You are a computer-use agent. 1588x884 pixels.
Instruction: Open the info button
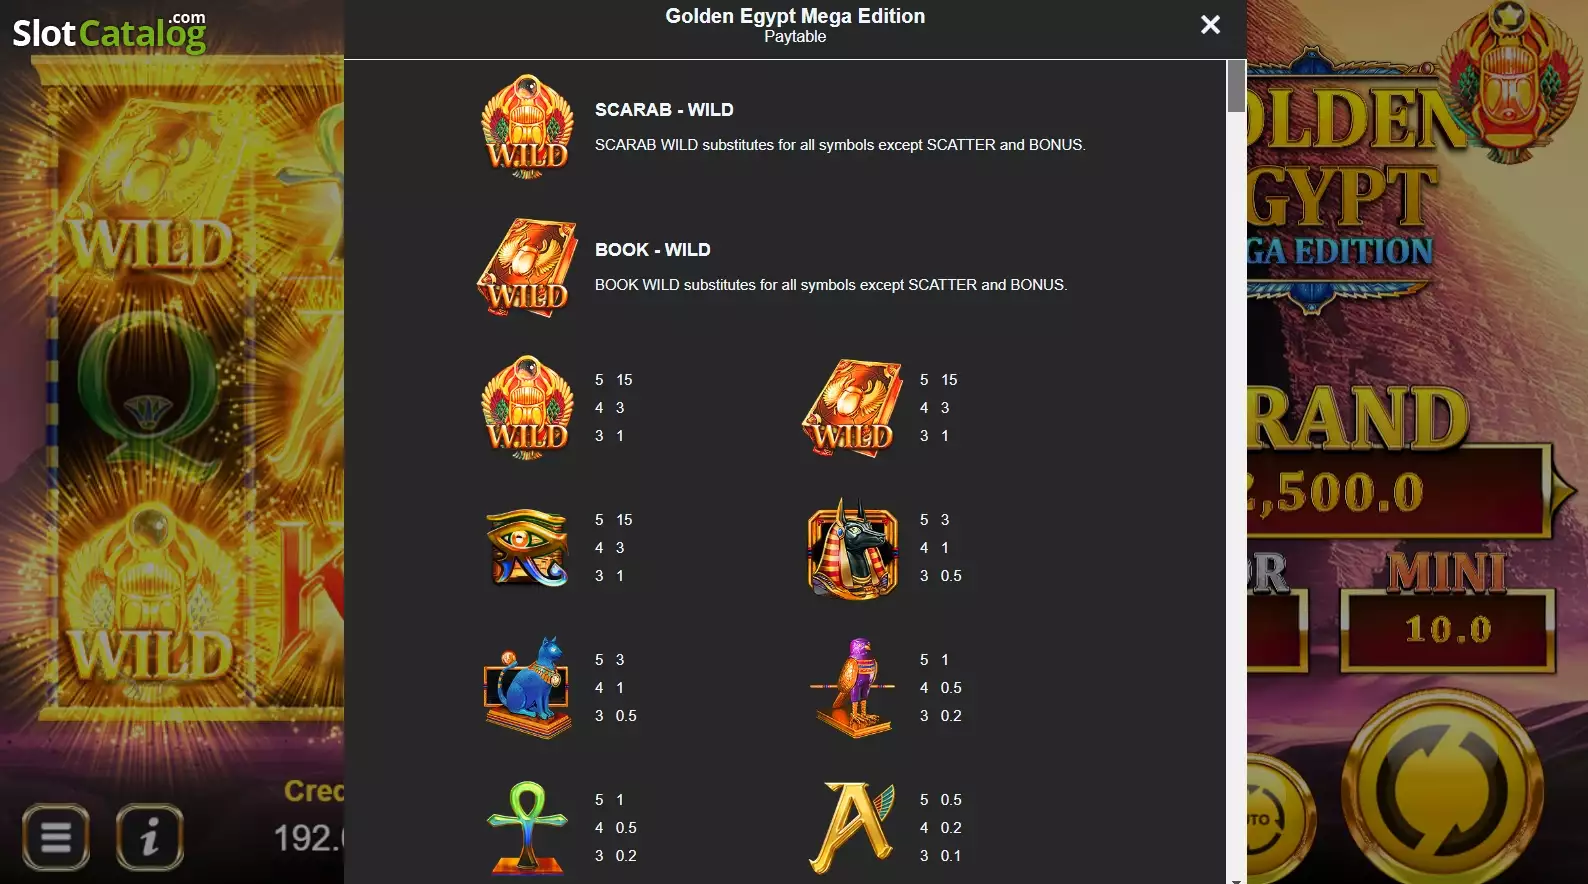tap(150, 836)
